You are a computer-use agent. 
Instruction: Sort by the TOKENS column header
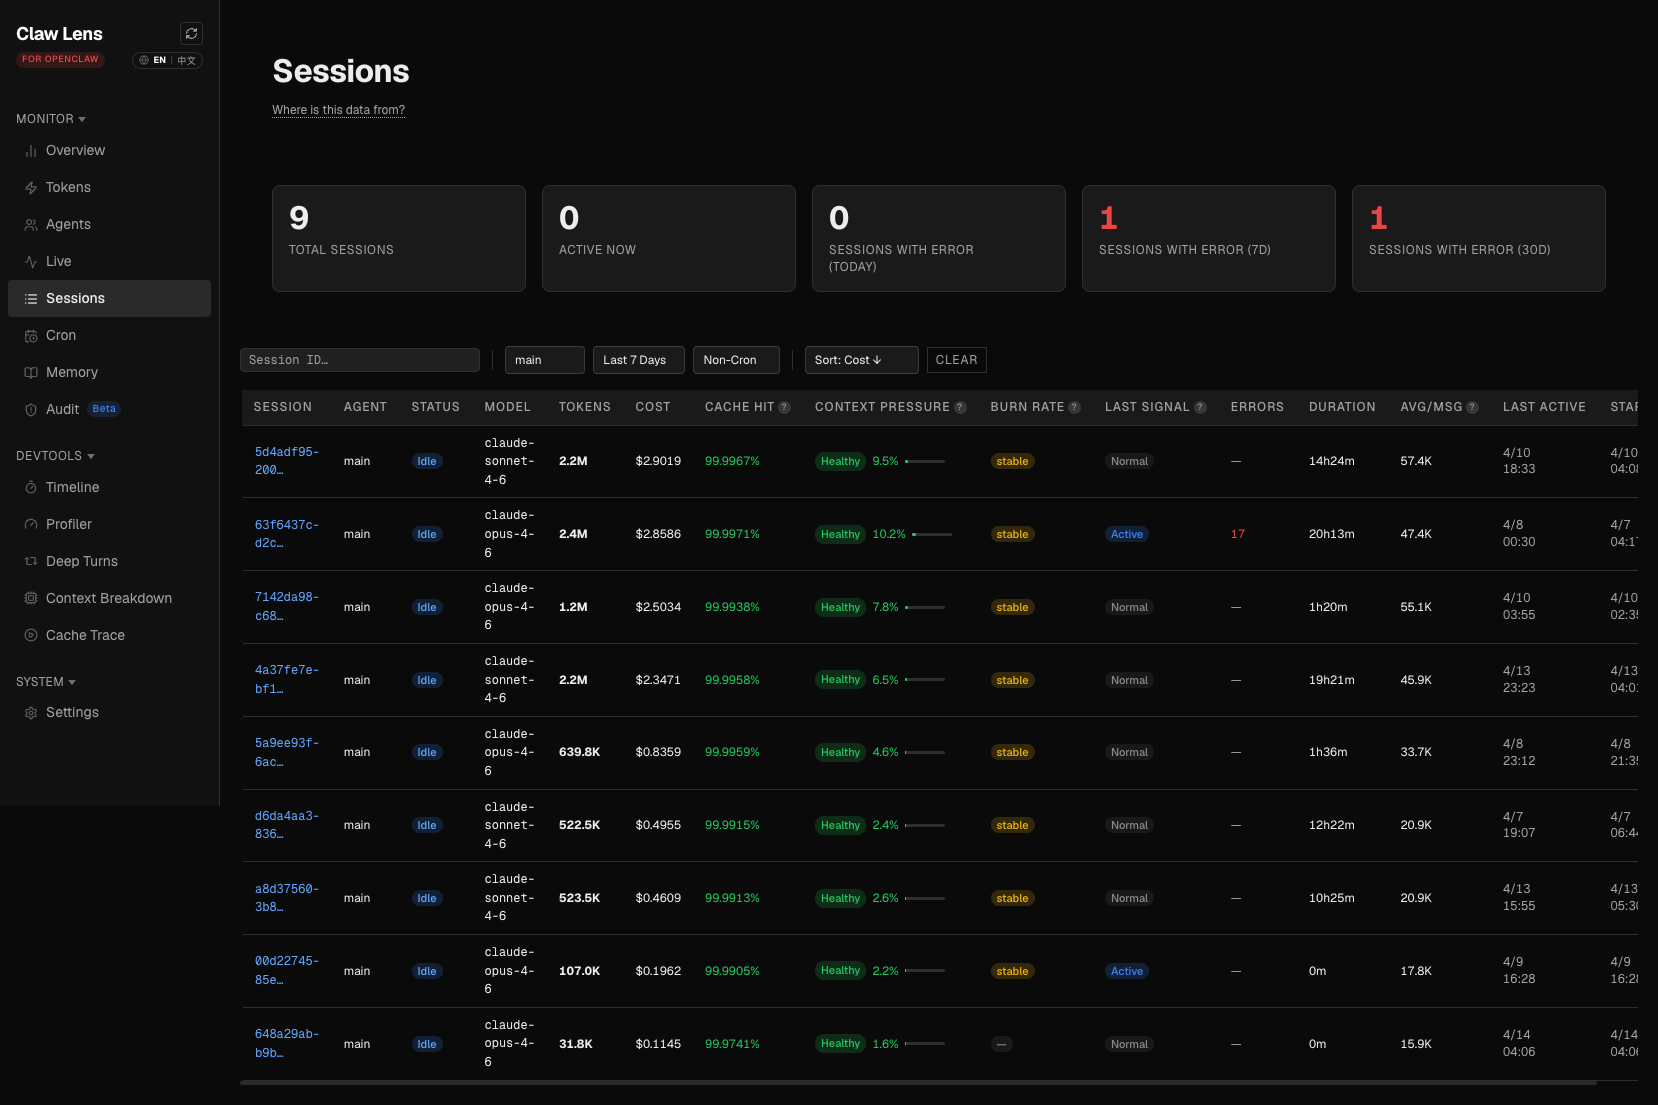click(x=585, y=408)
